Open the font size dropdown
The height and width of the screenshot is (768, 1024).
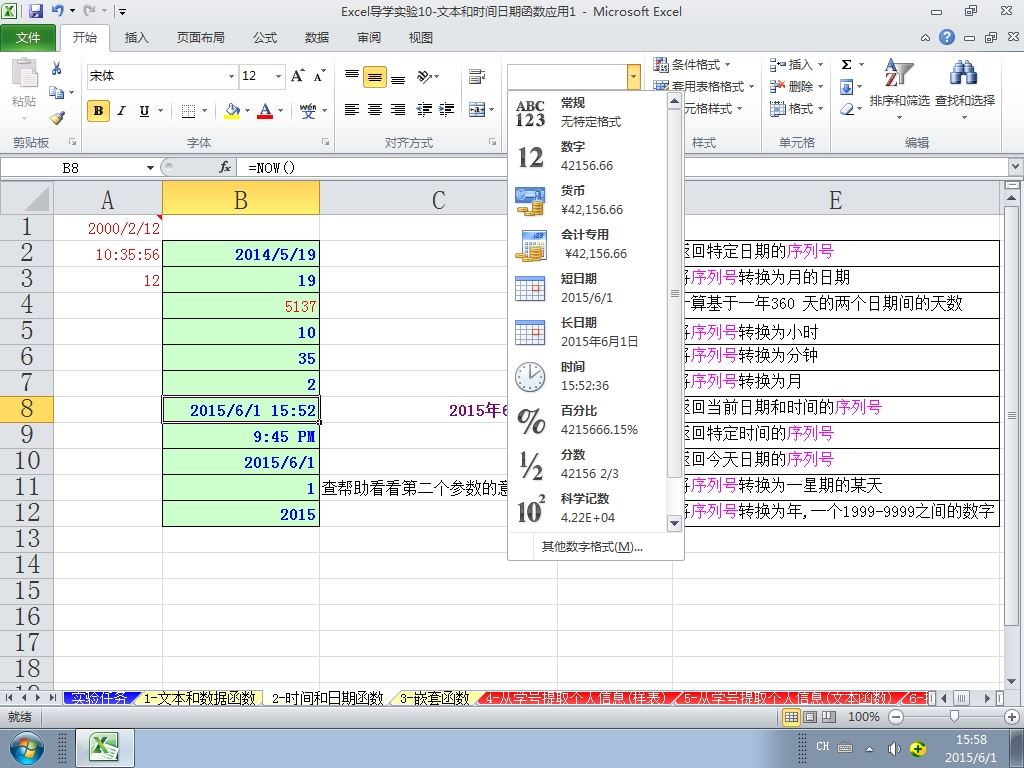coord(279,76)
